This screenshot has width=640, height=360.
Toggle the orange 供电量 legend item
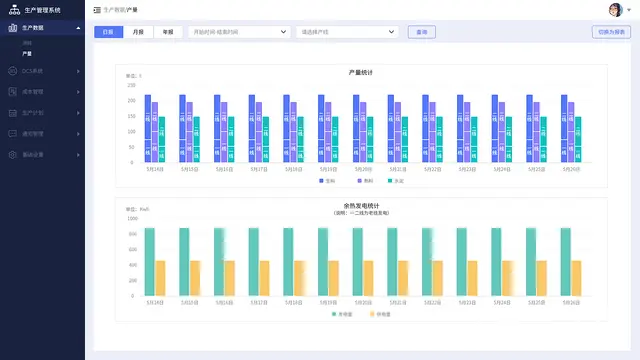[380, 314]
